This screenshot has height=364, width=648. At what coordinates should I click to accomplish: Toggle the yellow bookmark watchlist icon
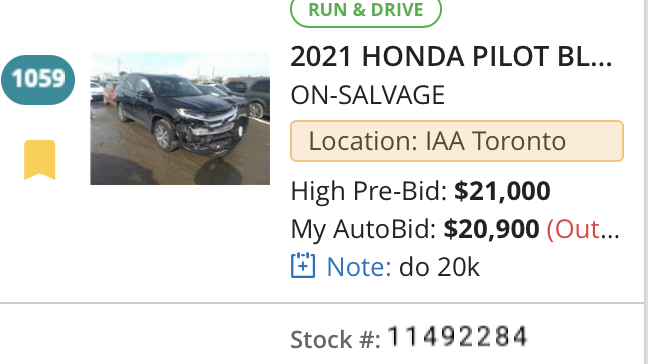pyautogui.click(x=40, y=160)
